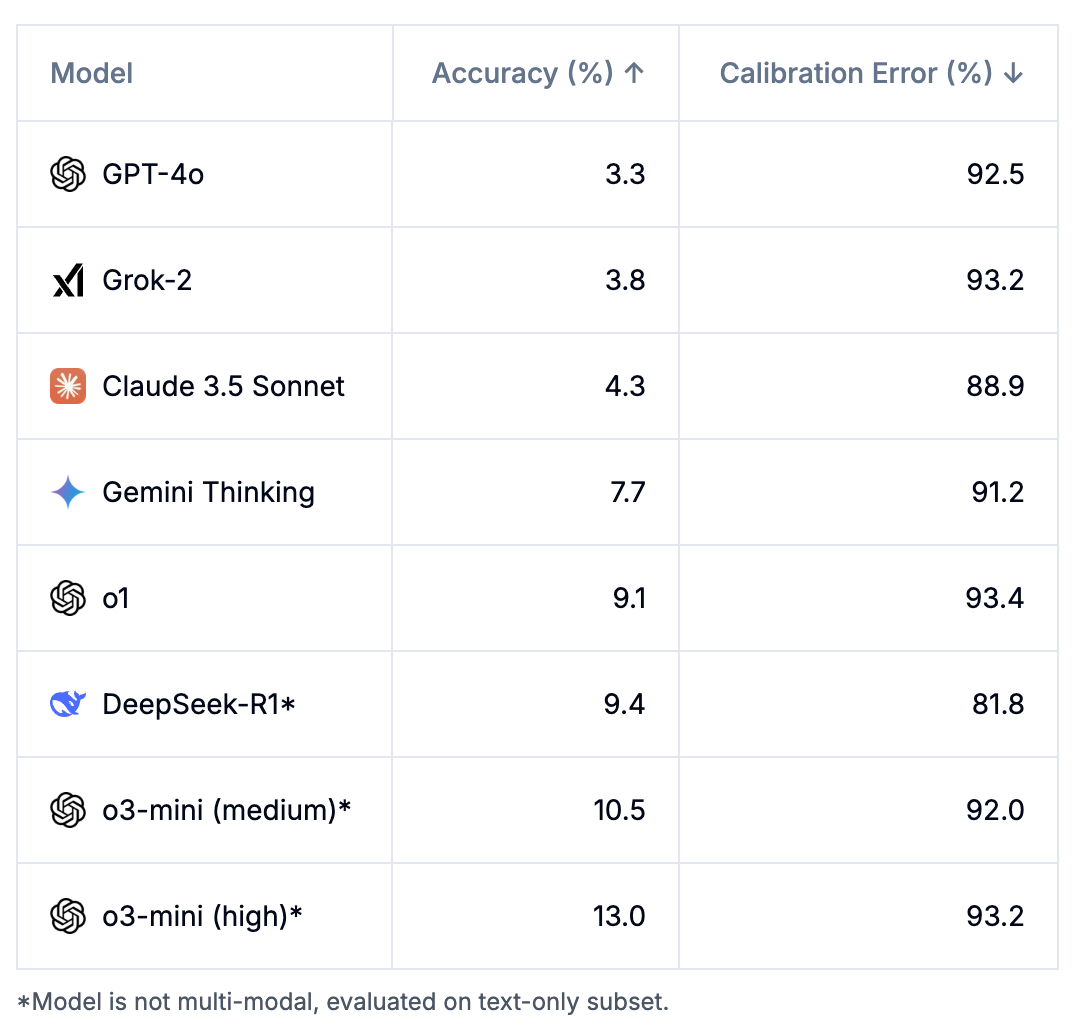Sort by the Calibration Error (%) header
The width and height of the screenshot is (1086, 1034).
(871, 73)
